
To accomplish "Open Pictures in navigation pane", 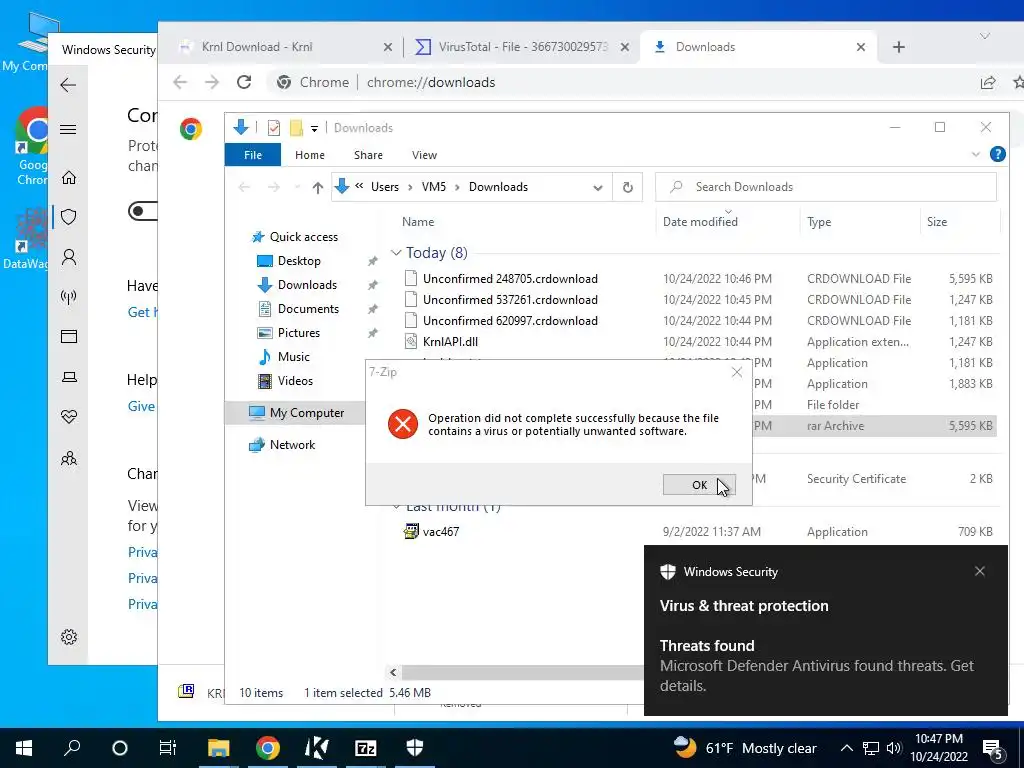I will [298, 332].
